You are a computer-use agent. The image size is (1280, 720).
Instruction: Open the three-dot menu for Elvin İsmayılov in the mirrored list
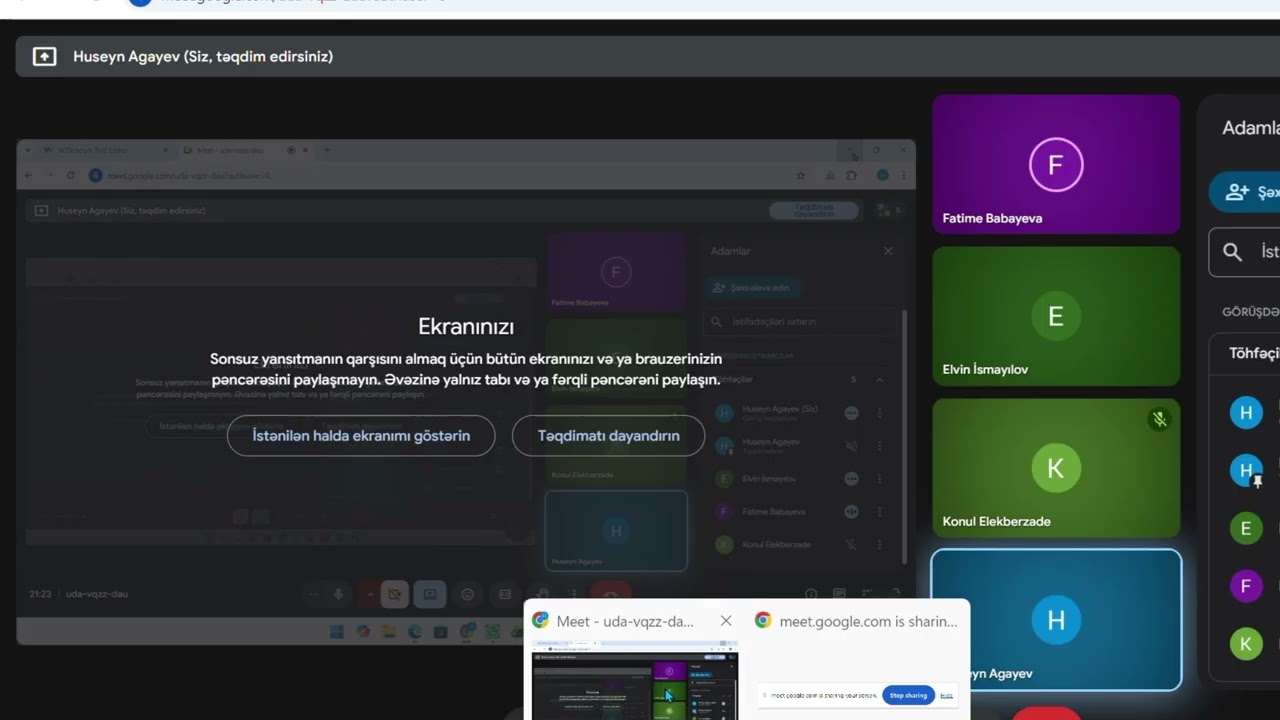click(880, 479)
